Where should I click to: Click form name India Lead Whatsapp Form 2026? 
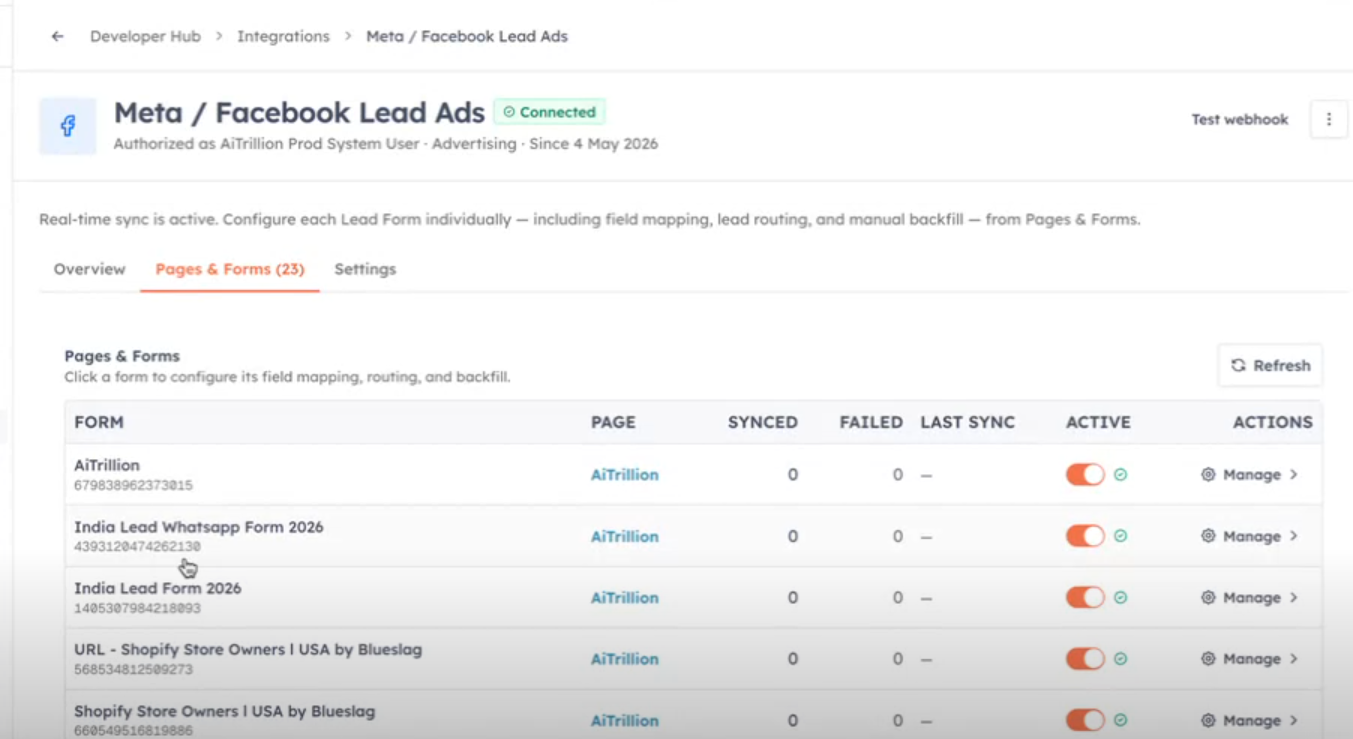coord(199,527)
